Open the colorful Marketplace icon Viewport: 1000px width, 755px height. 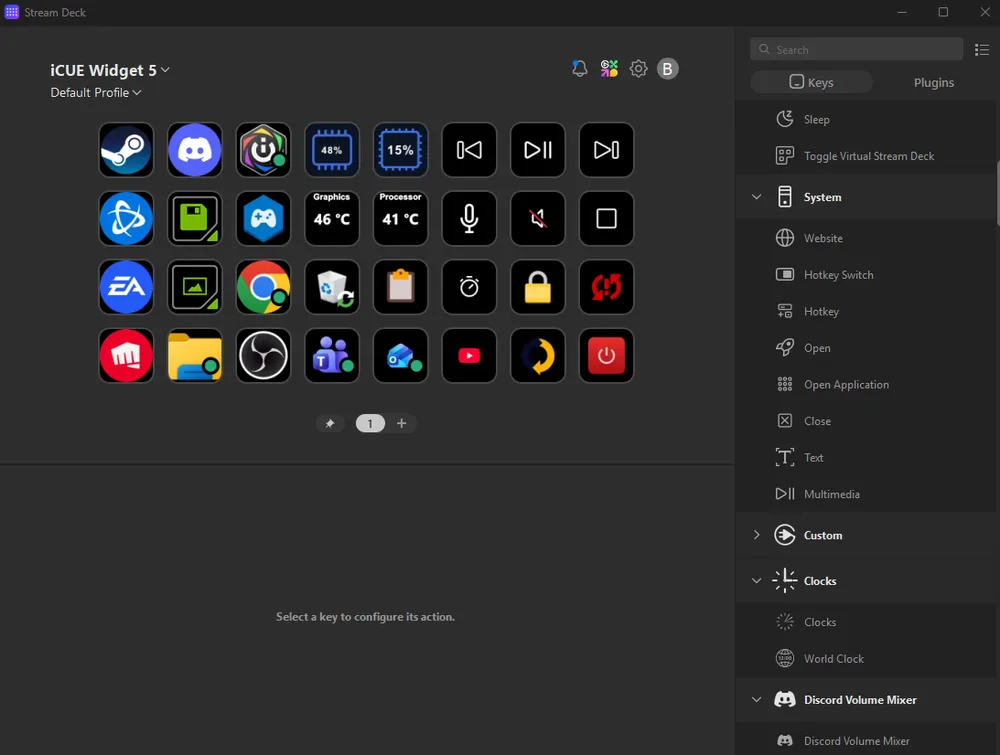pos(609,68)
